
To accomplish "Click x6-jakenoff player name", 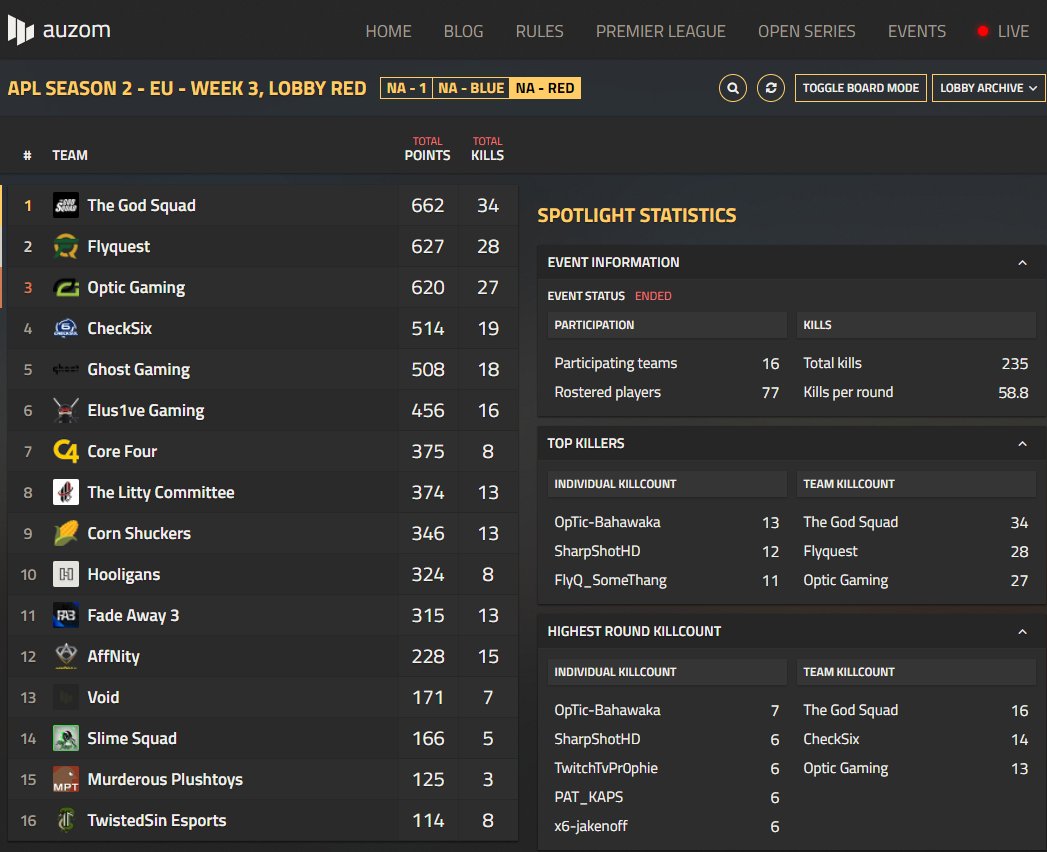I will click(590, 826).
